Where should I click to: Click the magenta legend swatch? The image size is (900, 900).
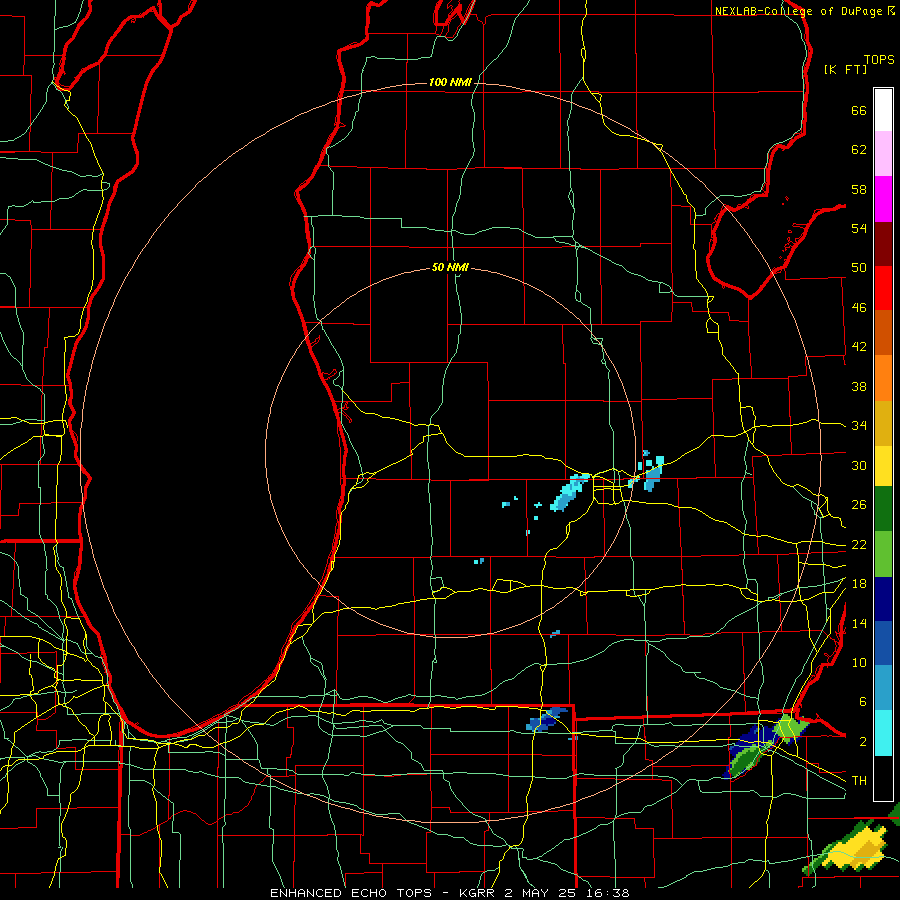(x=883, y=199)
